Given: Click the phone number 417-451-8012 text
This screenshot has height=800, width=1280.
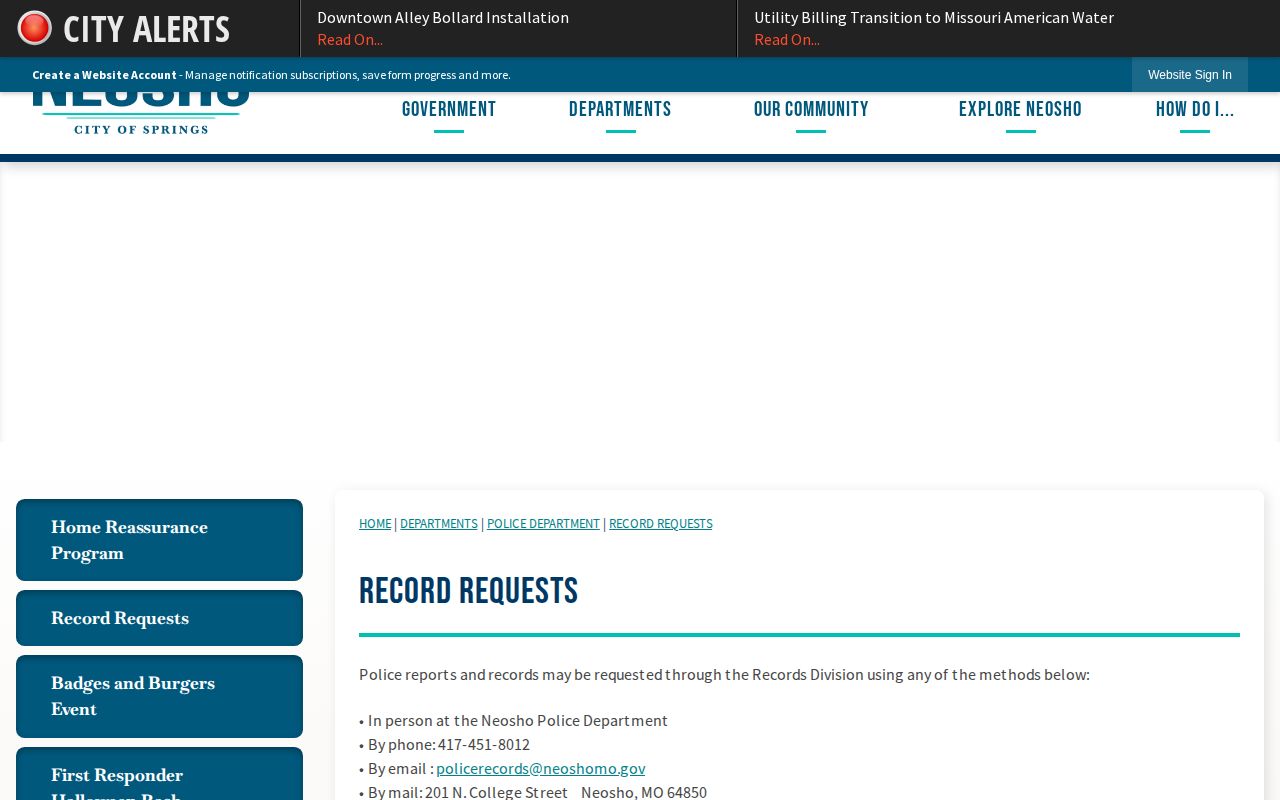Looking at the screenshot, I should [484, 744].
